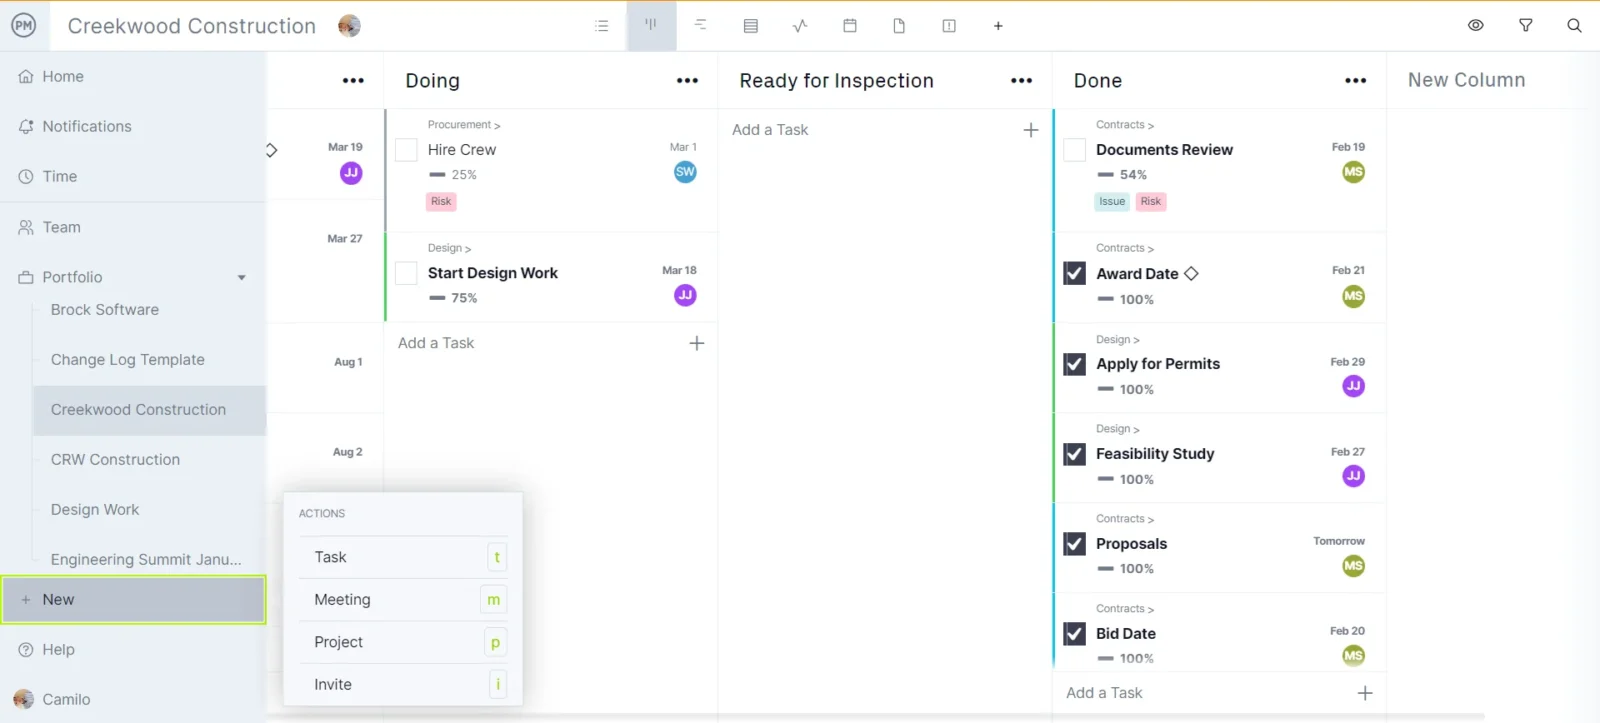Choose Project from Actions menu
The image size is (1600, 723).
[x=403, y=642]
